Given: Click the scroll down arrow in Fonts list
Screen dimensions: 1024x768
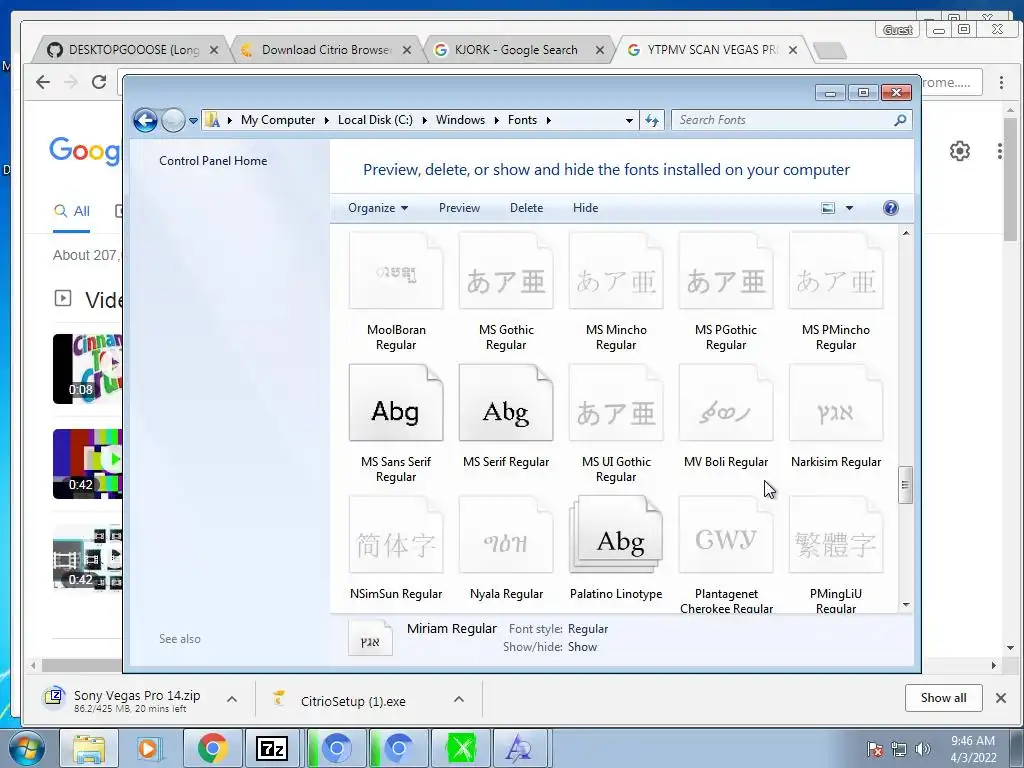Looking at the screenshot, I should tap(906, 605).
